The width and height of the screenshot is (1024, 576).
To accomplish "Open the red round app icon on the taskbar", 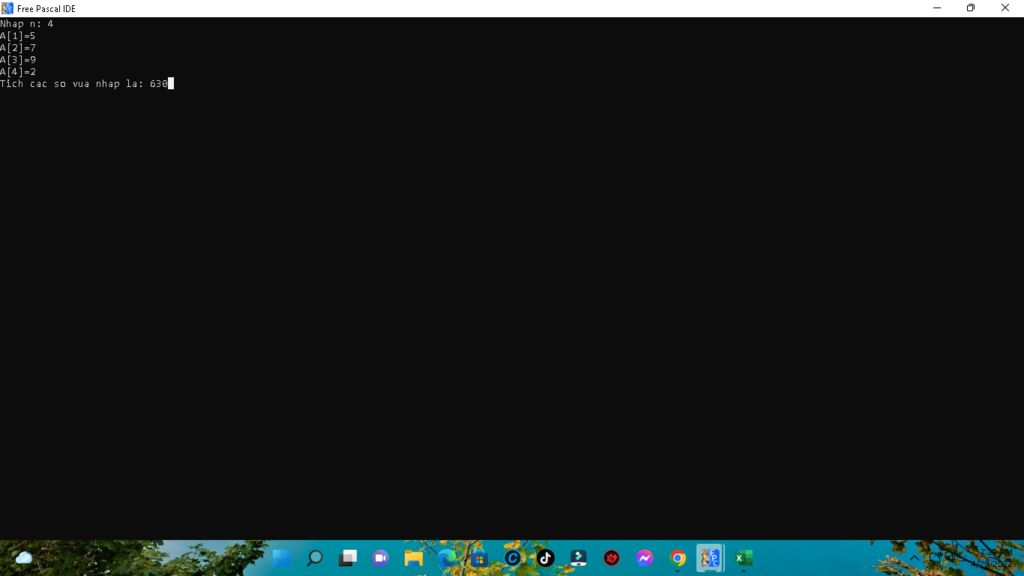I will click(611, 558).
